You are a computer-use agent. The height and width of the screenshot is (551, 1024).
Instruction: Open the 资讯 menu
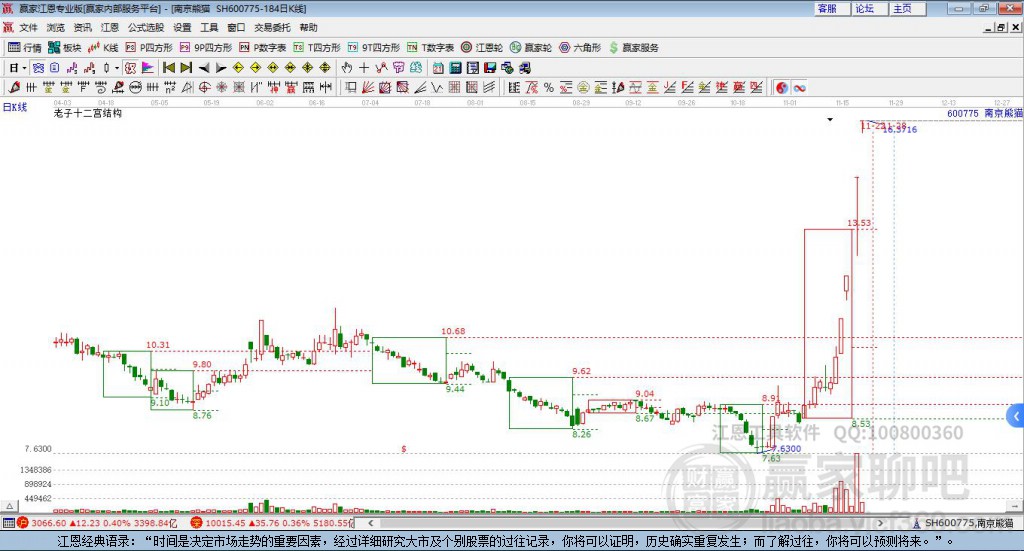pos(82,27)
